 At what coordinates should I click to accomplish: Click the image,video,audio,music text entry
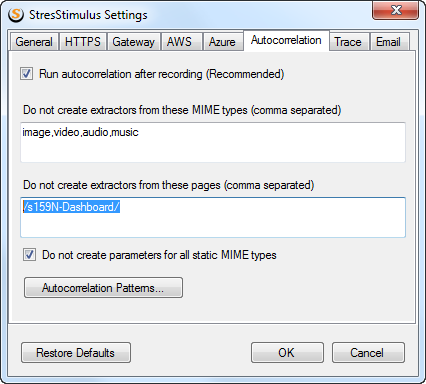point(80,132)
